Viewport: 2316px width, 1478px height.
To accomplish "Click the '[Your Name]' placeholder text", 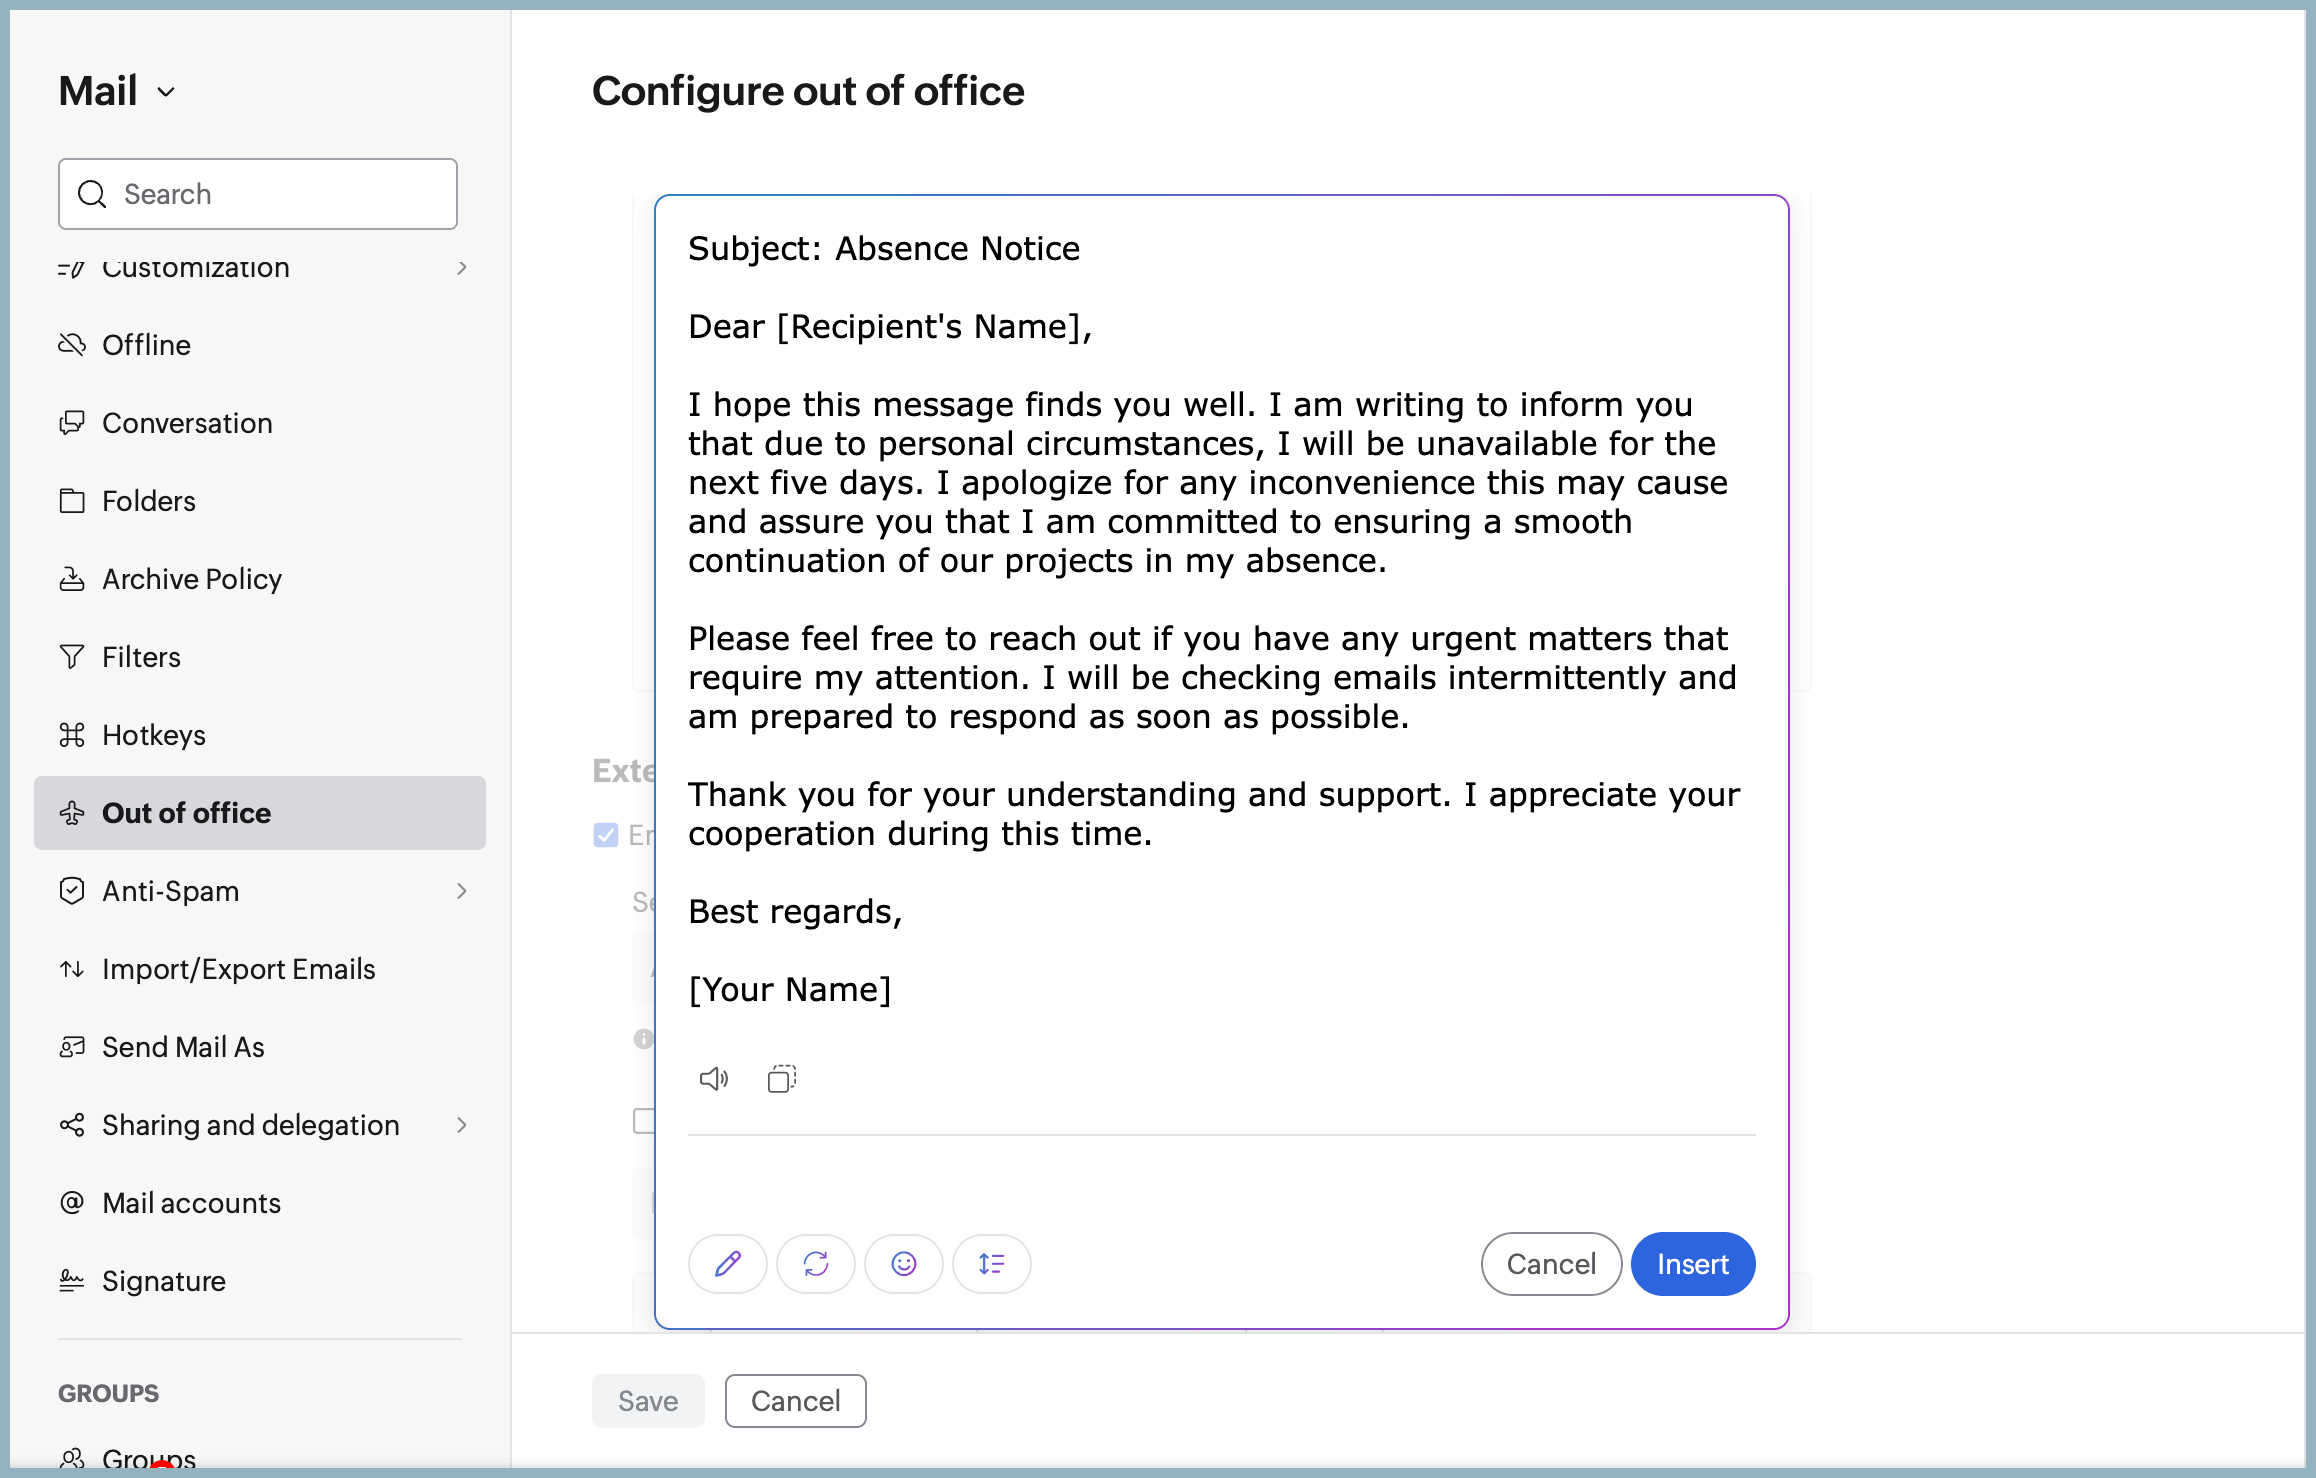I will pyautogui.click(x=790, y=989).
